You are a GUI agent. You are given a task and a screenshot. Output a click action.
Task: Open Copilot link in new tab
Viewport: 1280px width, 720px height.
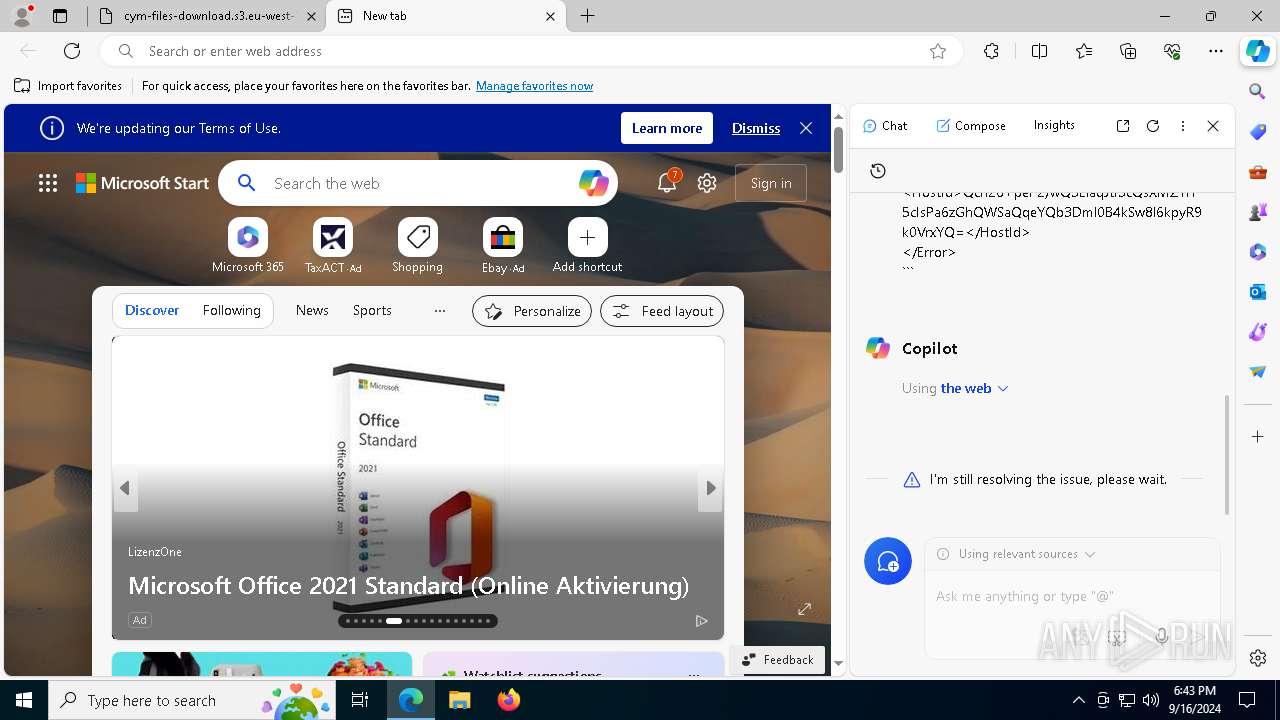pyautogui.click(x=1123, y=126)
